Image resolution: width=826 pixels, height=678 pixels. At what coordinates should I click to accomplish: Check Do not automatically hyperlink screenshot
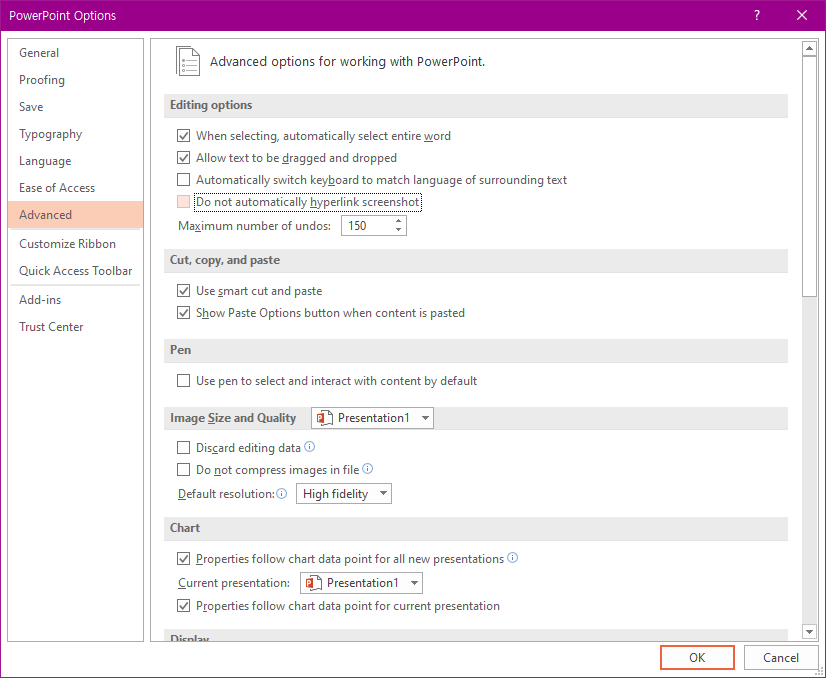pos(183,202)
